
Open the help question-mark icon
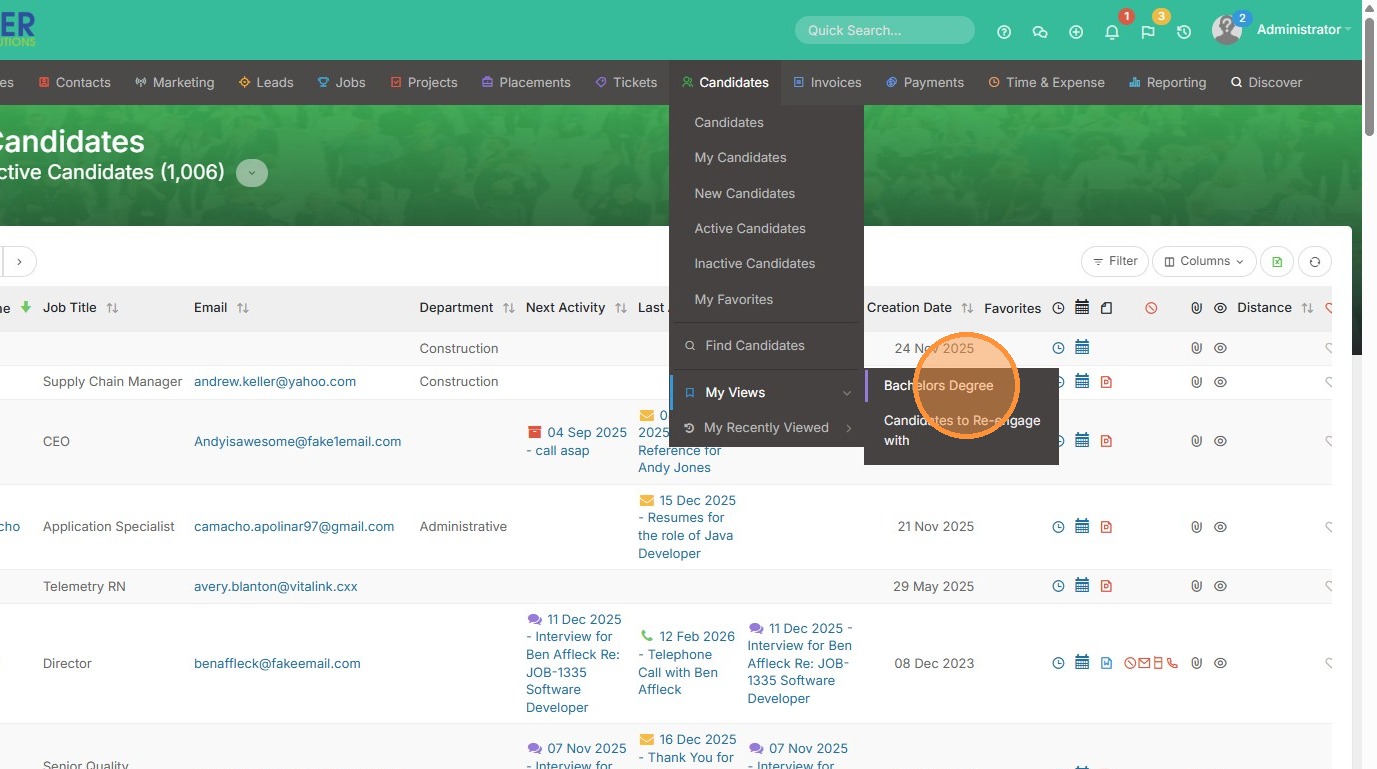(x=1004, y=32)
